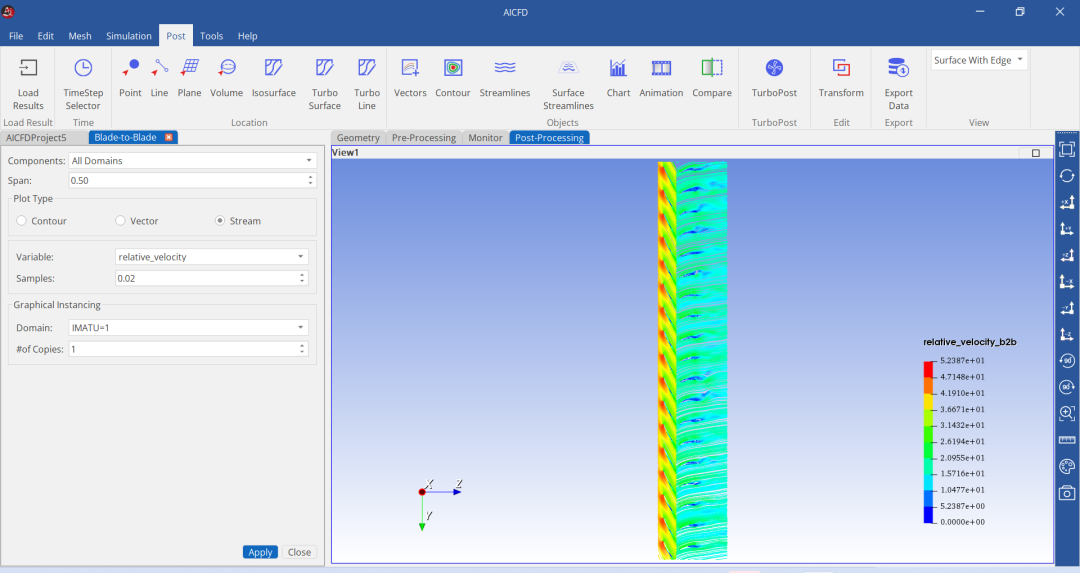The width and height of the screenshot is (1080, 573).
Task: Add a Streamlines object
Action: coord(505,78)
